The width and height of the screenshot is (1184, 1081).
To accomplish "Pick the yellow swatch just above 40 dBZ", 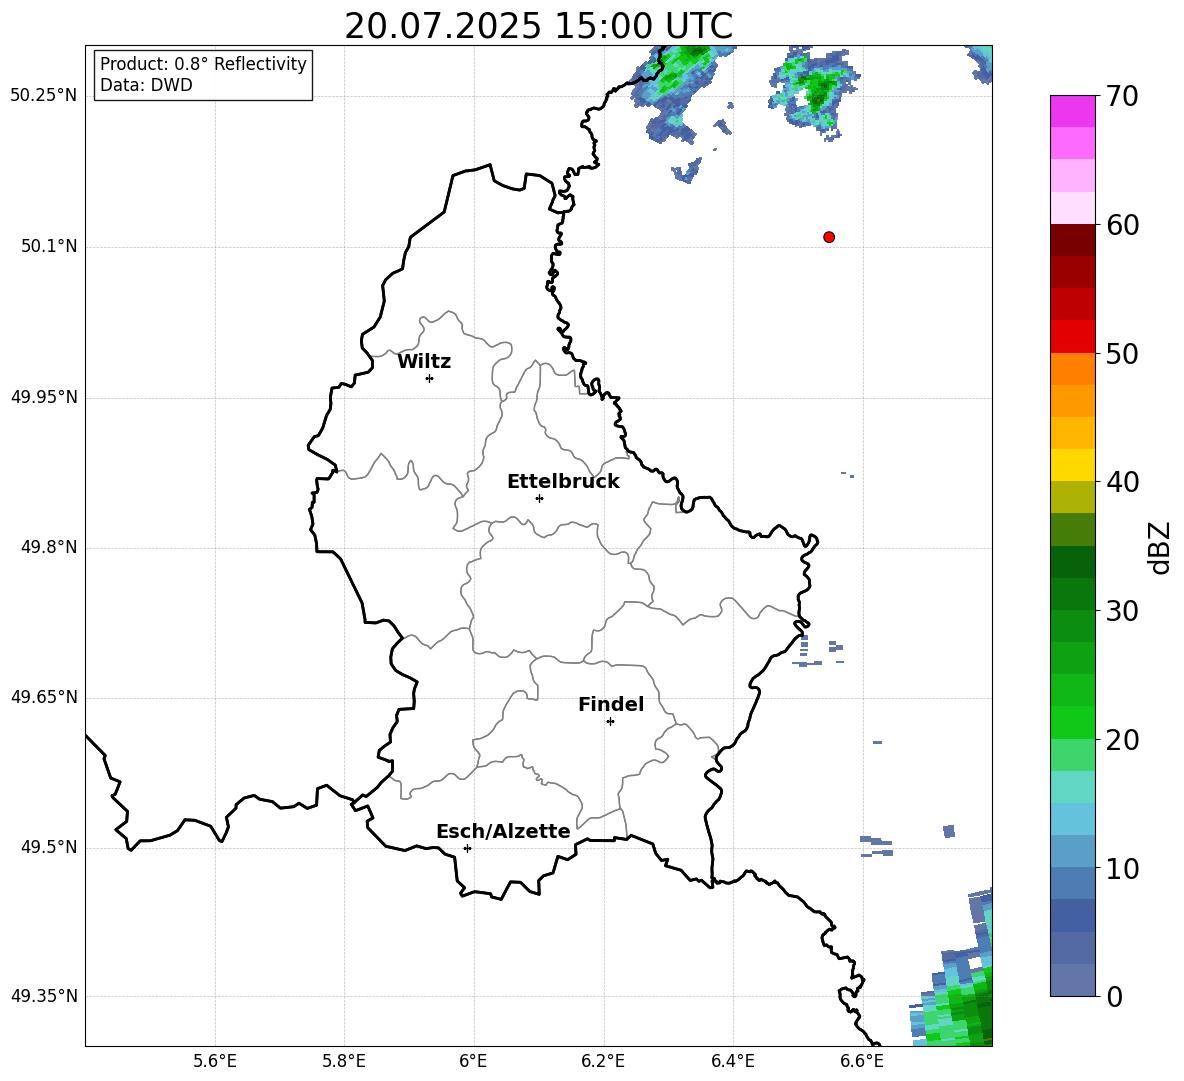I will (x=1072, y=465).
